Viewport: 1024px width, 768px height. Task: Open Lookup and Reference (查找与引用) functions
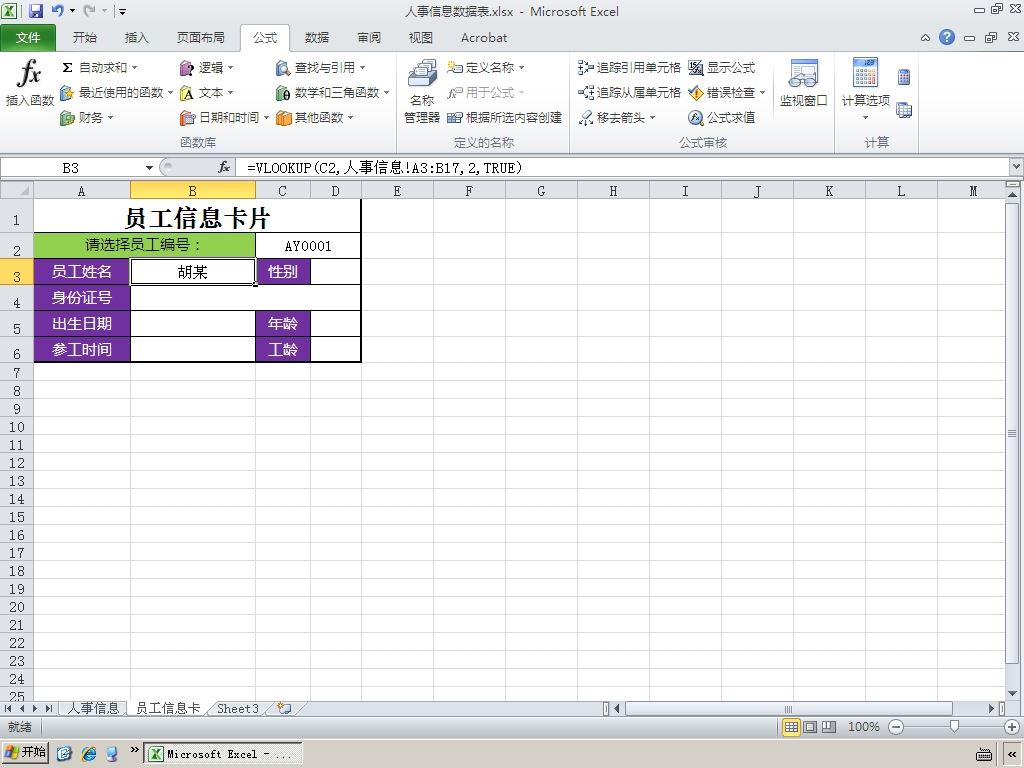320,68
